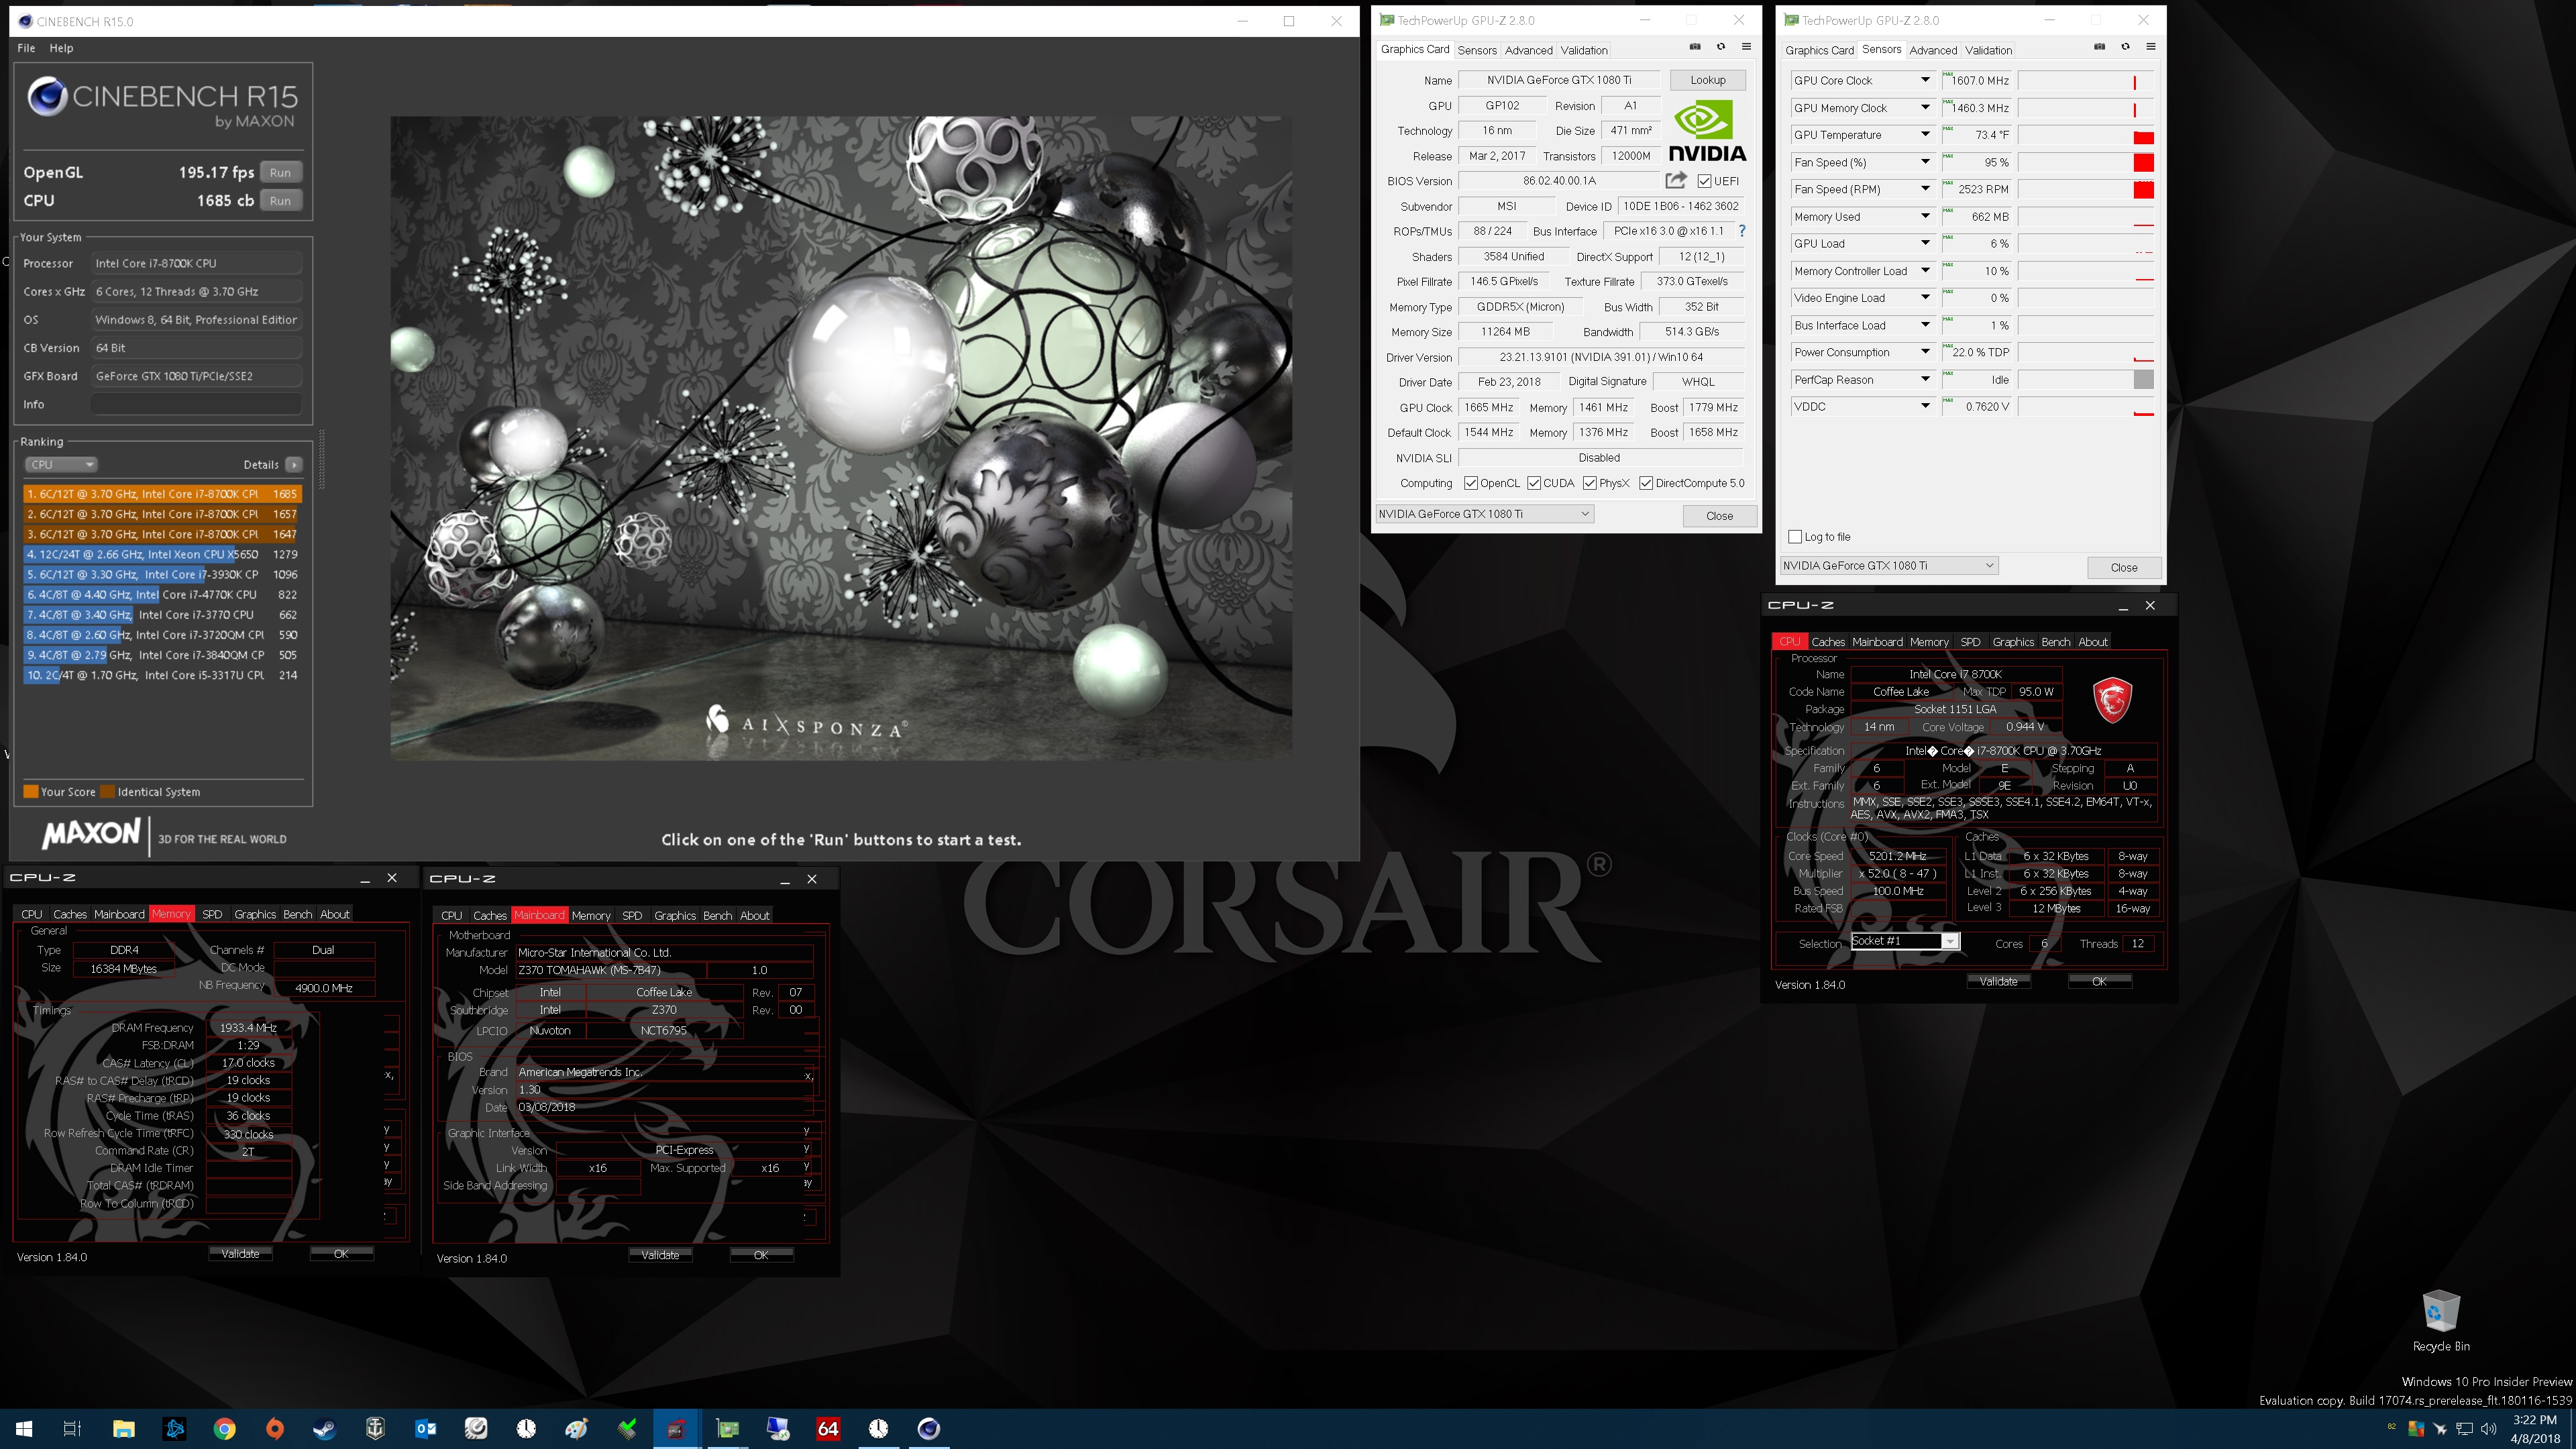Toggle the UEFI checkbox in GPU-Z
2576x1449 pixels.
[x=1704, y=181]
